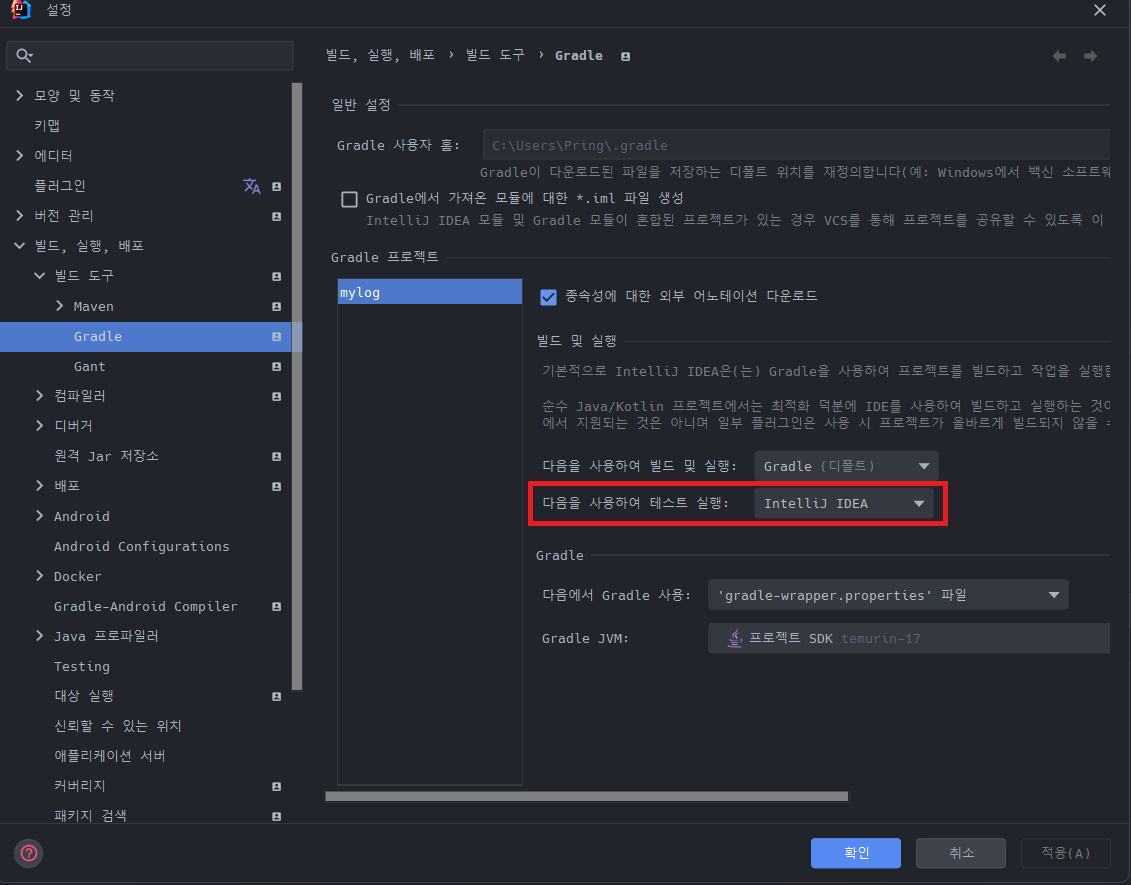Click the project-level icon beside 버전 관리
This screenshot has height=885, width=1131.
(x=276, y=216)
